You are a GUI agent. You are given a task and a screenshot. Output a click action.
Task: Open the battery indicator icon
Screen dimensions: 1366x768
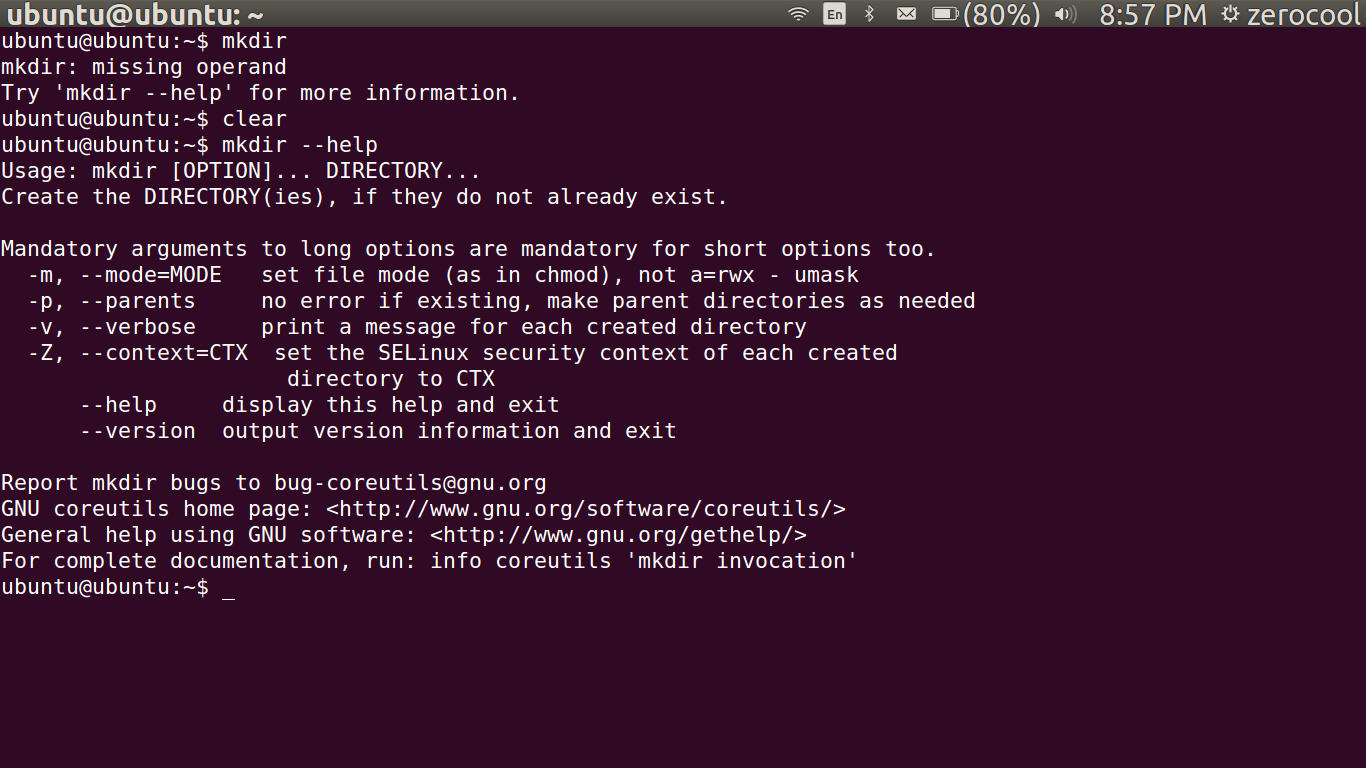tap(945, 14)
